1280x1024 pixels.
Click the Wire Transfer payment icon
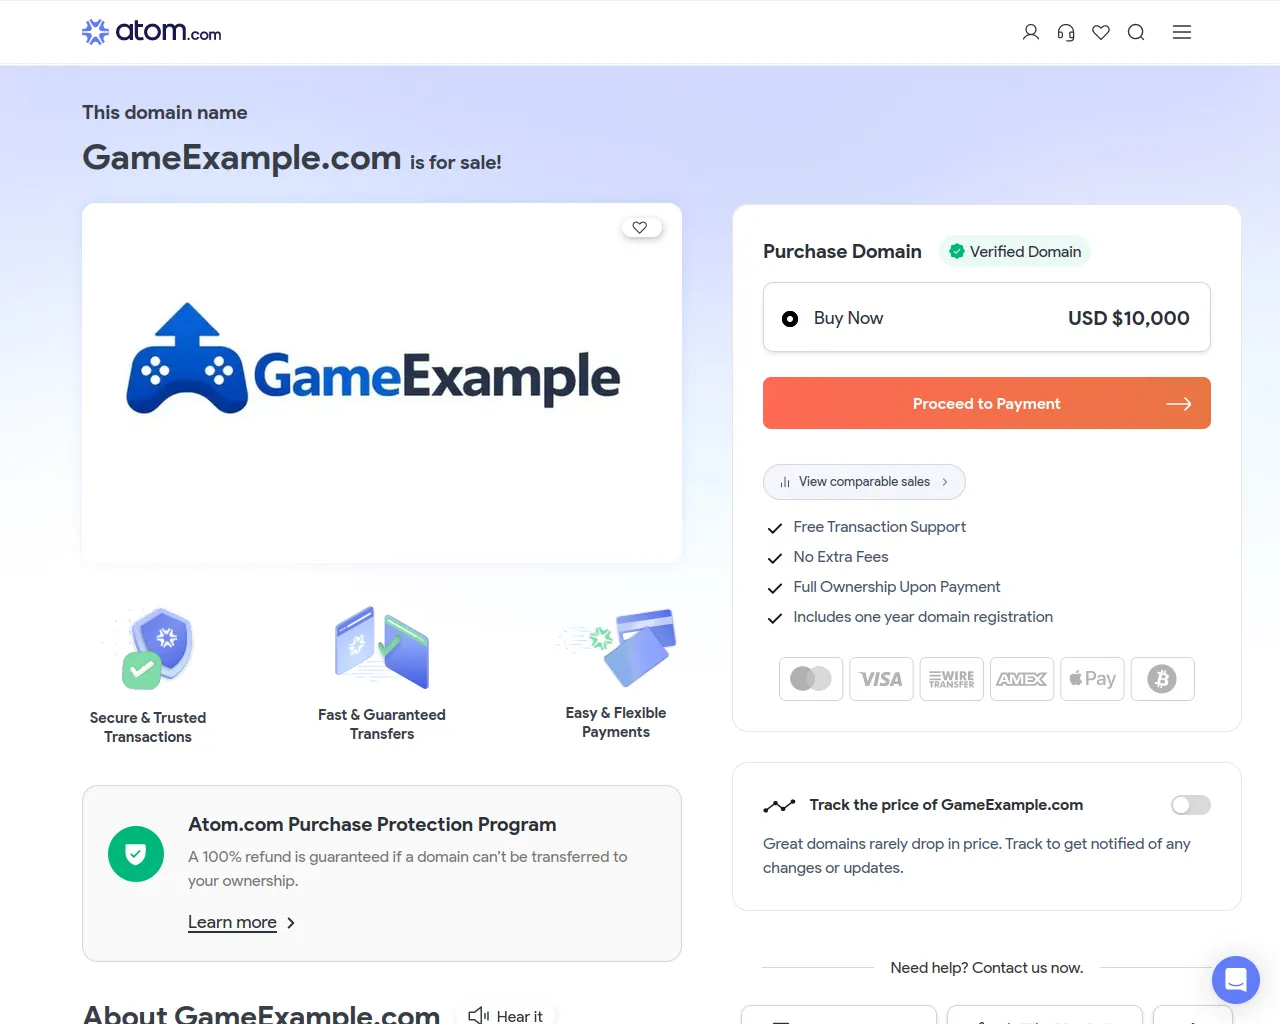[x=952, y=679]
